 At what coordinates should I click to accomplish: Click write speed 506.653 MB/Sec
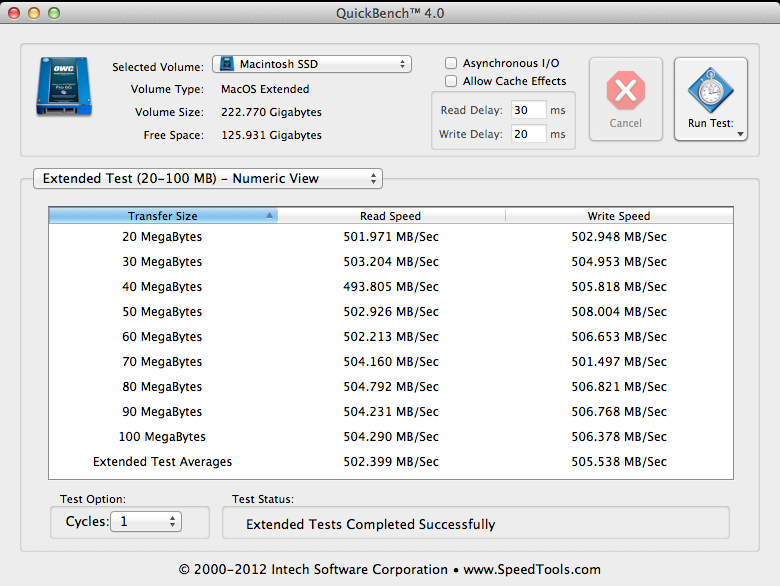(619, 337)
